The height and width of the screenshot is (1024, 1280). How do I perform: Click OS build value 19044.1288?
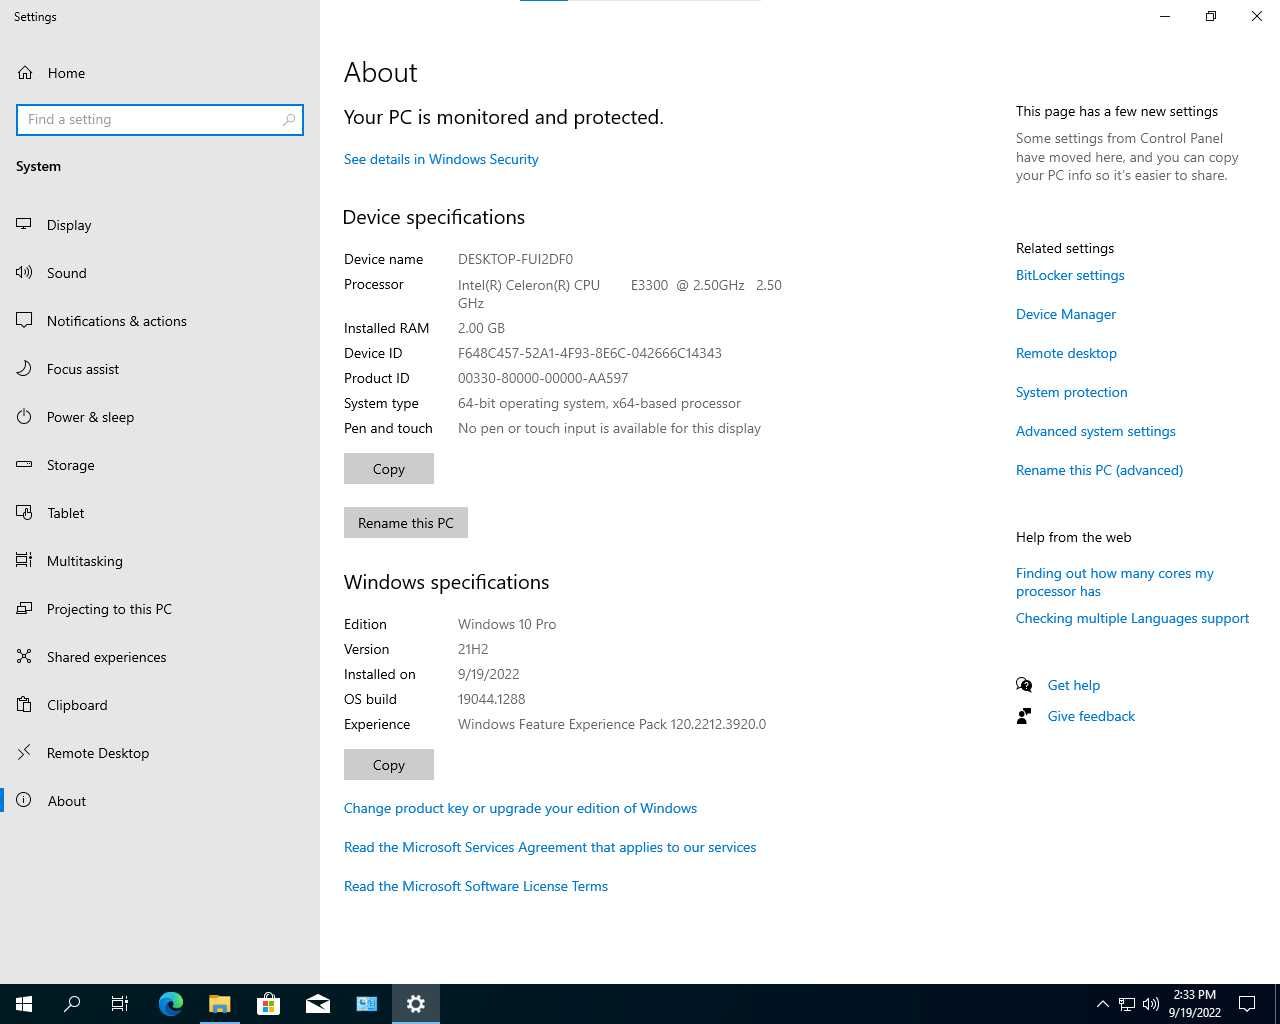(x=491, y=699)
